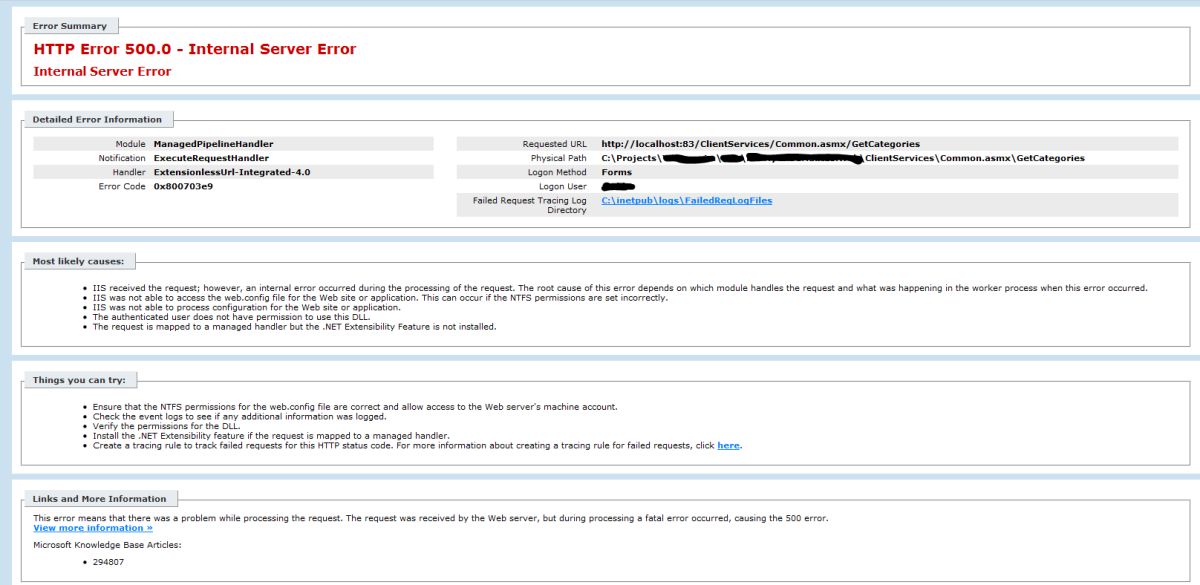The image size is (1200, 585).
Task: Click the 'Handler' field label
Action: (129, 172)
